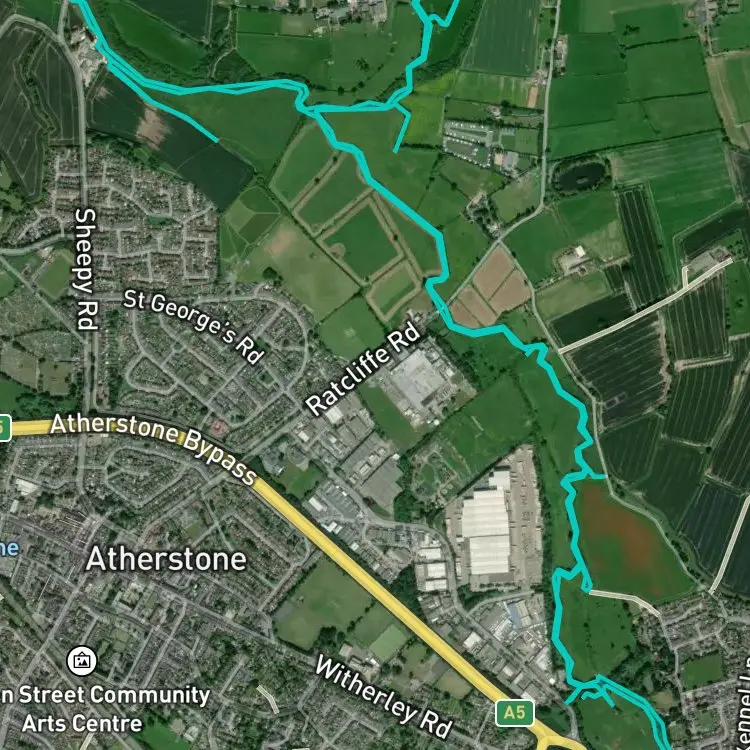This screenshot has height=750, width=750.
Task: Click the Sheepy Rd street label
Action: pyautogui.click(x=87, y=269)
